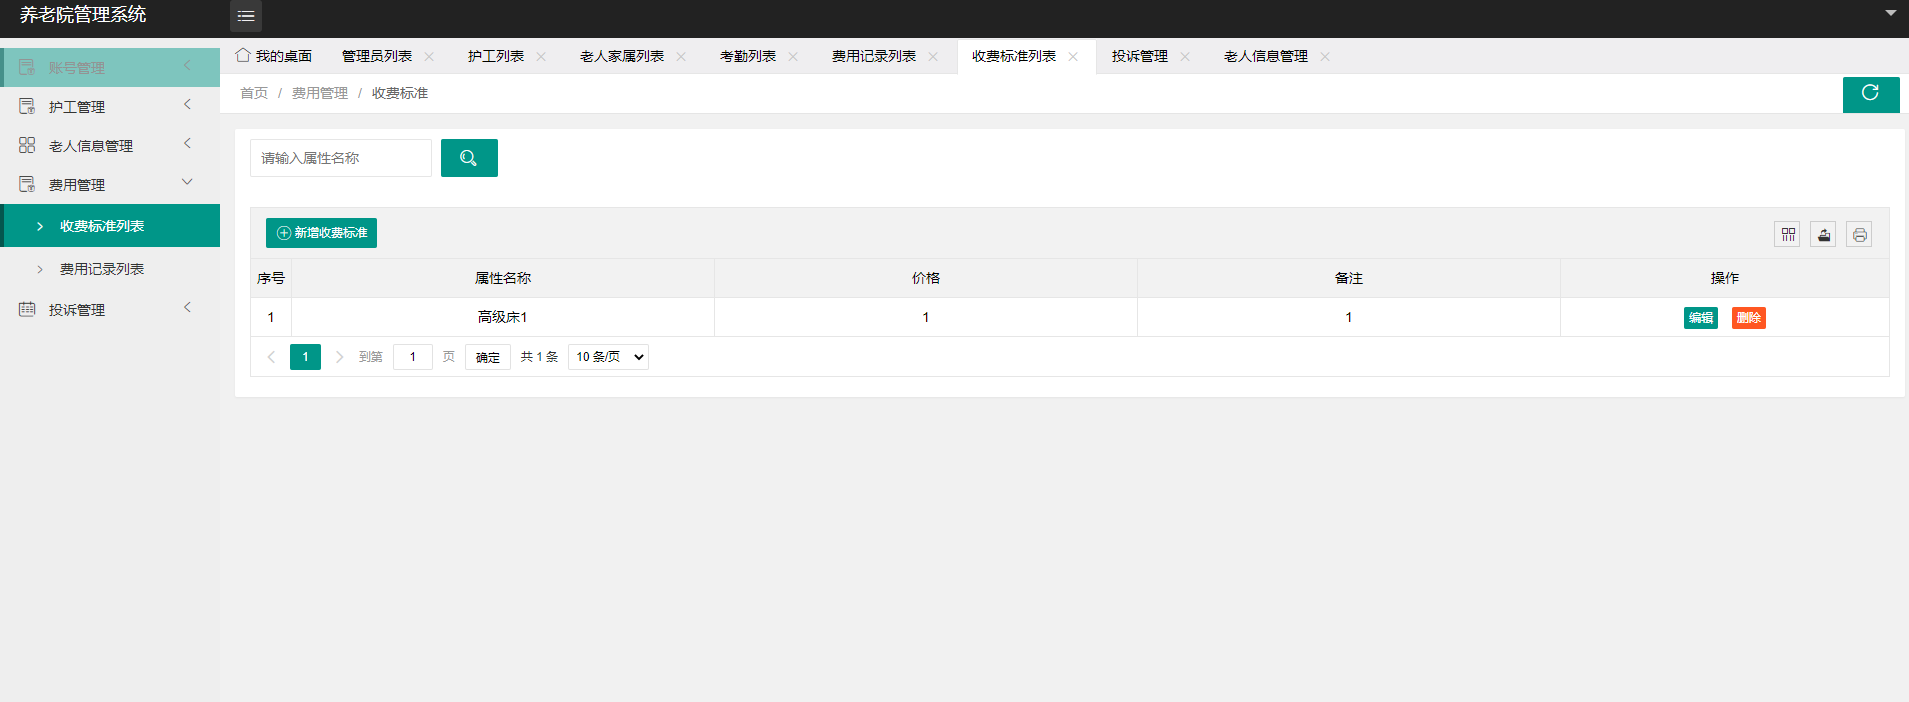Image resolution: width=1909 pixels, height=702 pixels.
Task: Click the 收费标准 breadcrumb text
Action: [x=400, y=93]
